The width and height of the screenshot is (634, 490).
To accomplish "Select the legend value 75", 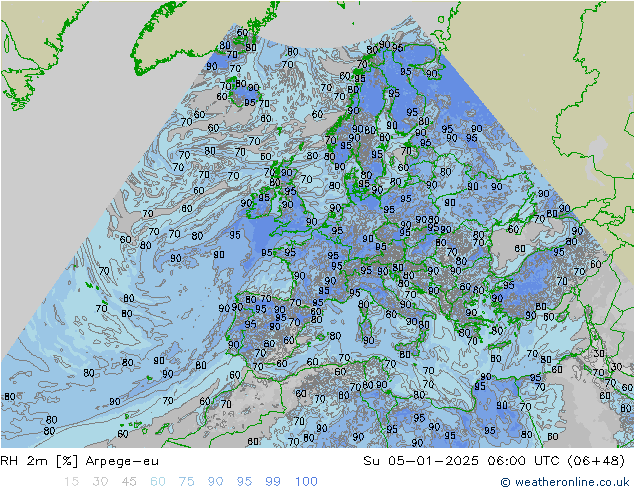I will point(186,482).
